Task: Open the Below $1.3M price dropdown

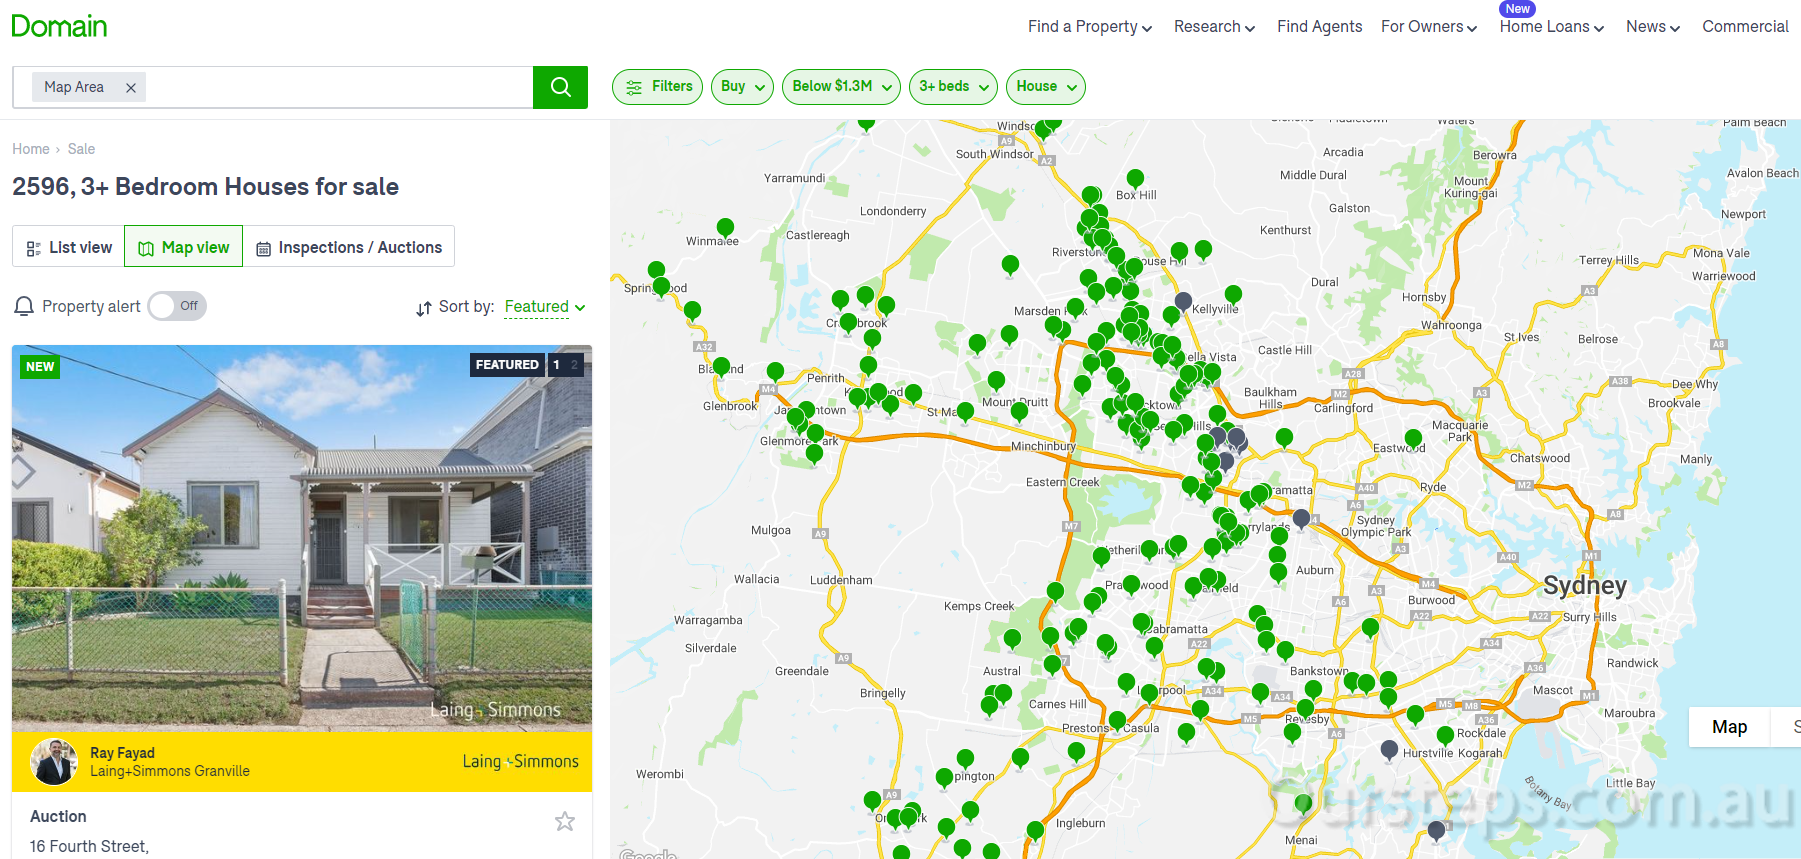Action: 841,87
